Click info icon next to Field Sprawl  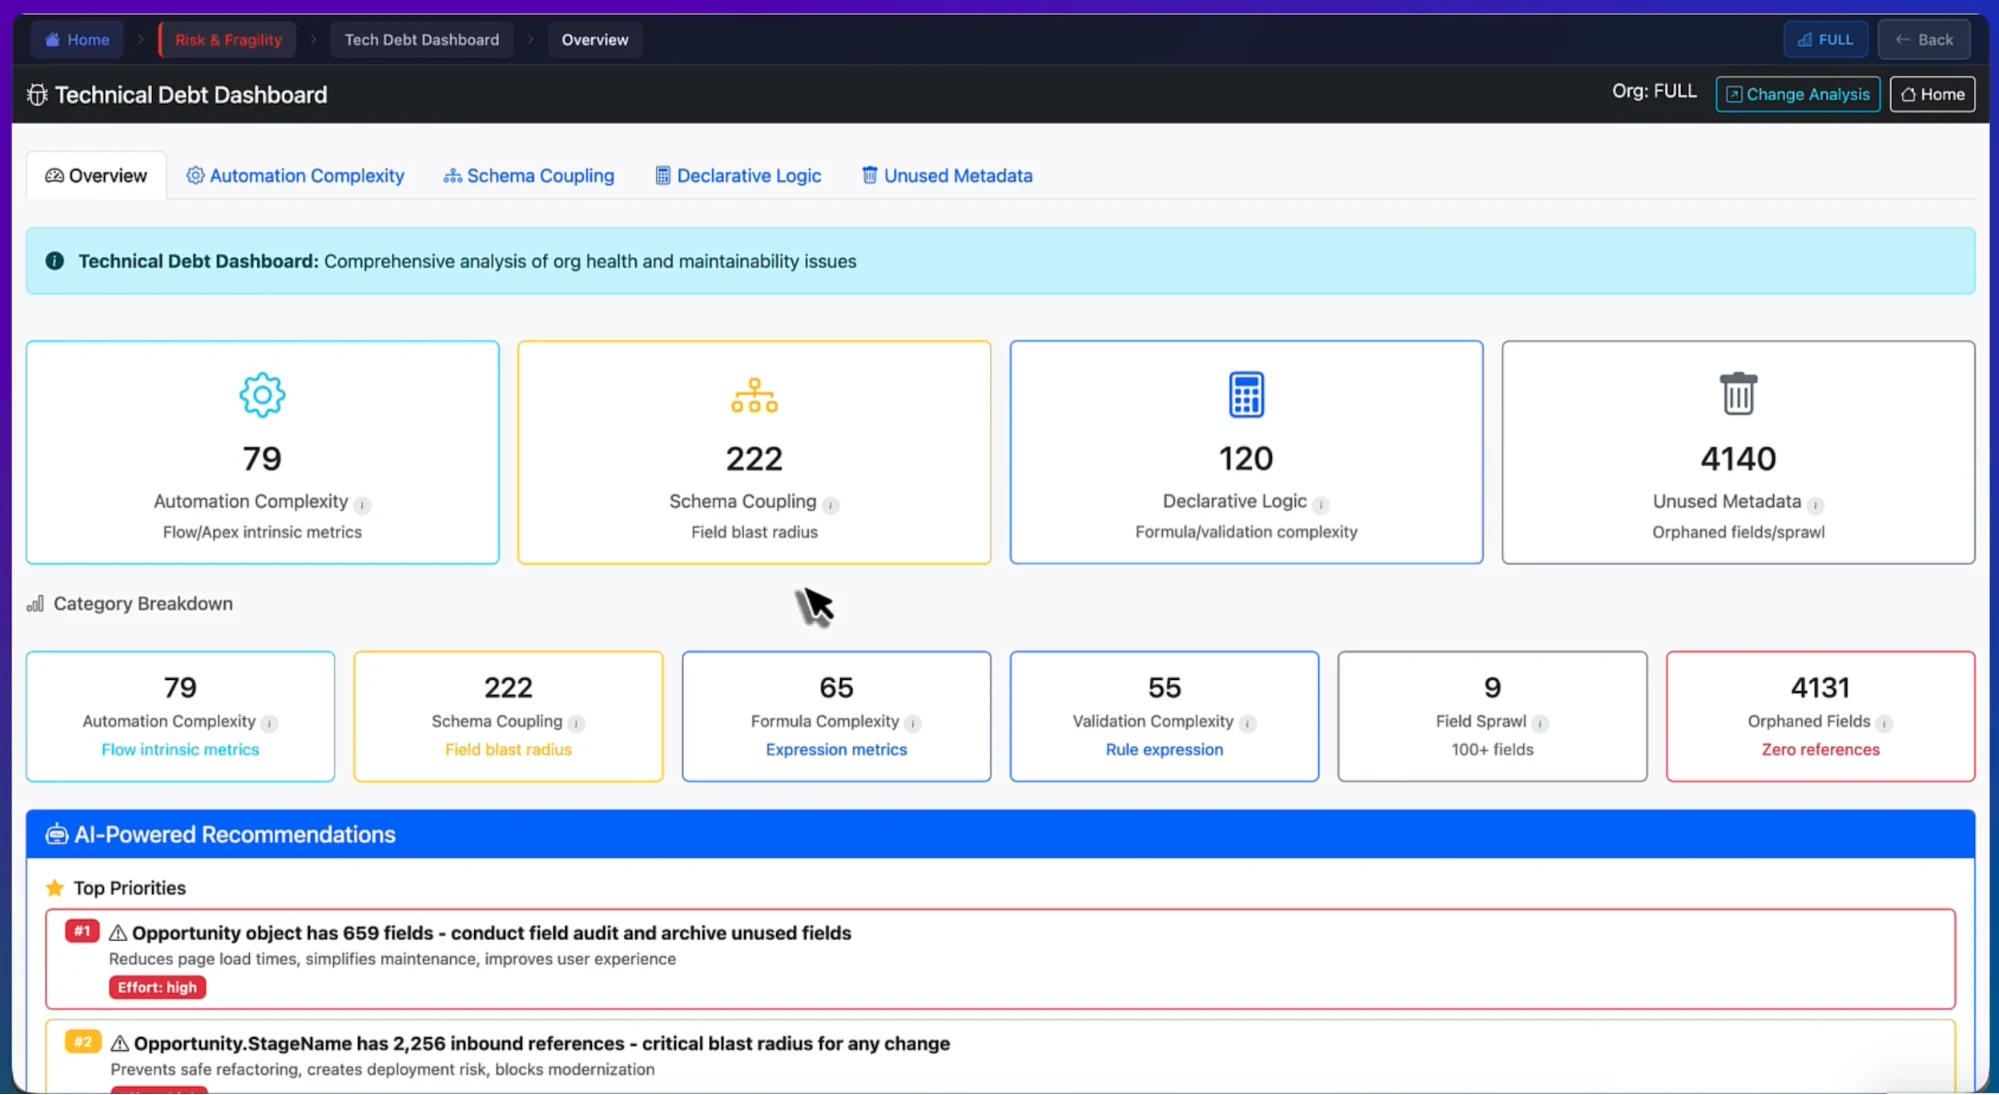click(1540, 723)
